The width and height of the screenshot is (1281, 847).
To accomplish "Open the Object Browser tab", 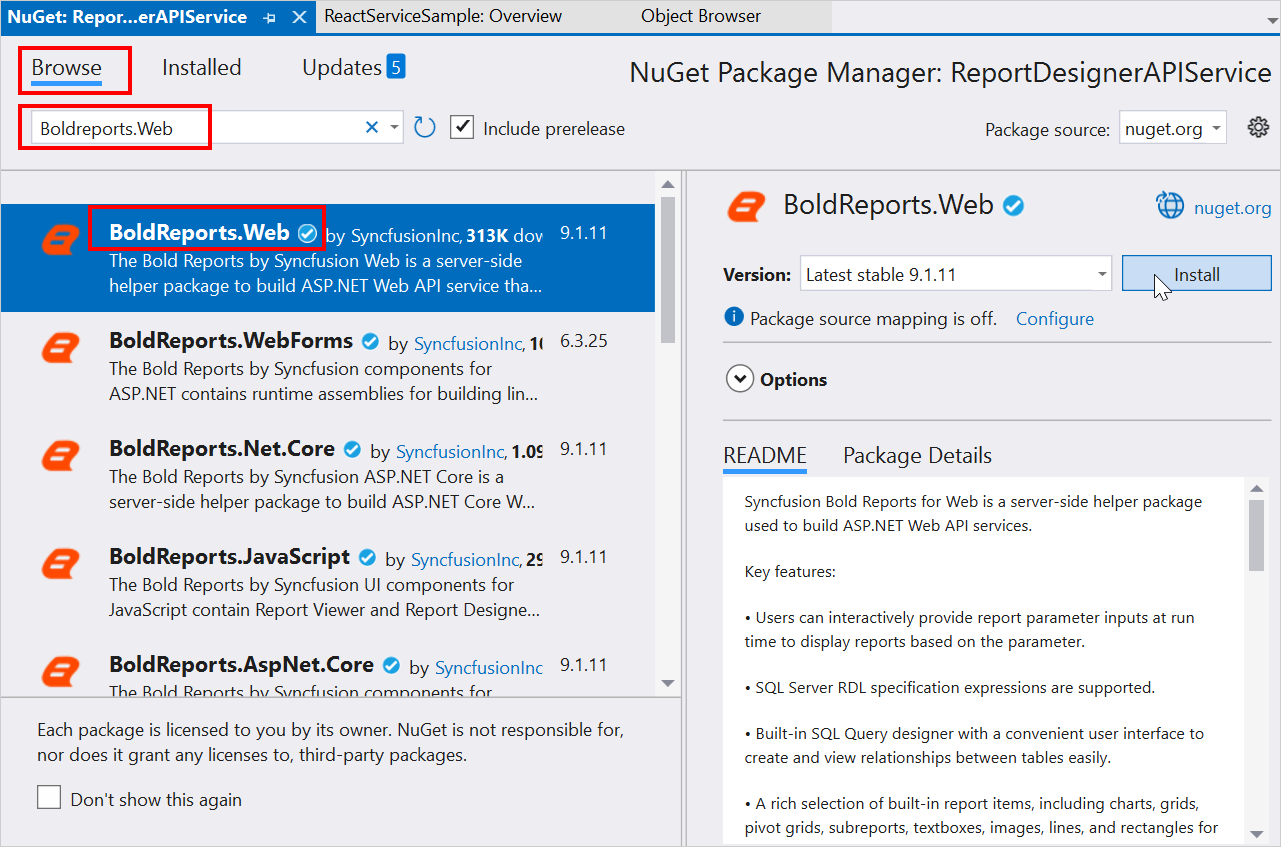I will tap(701, 16).
